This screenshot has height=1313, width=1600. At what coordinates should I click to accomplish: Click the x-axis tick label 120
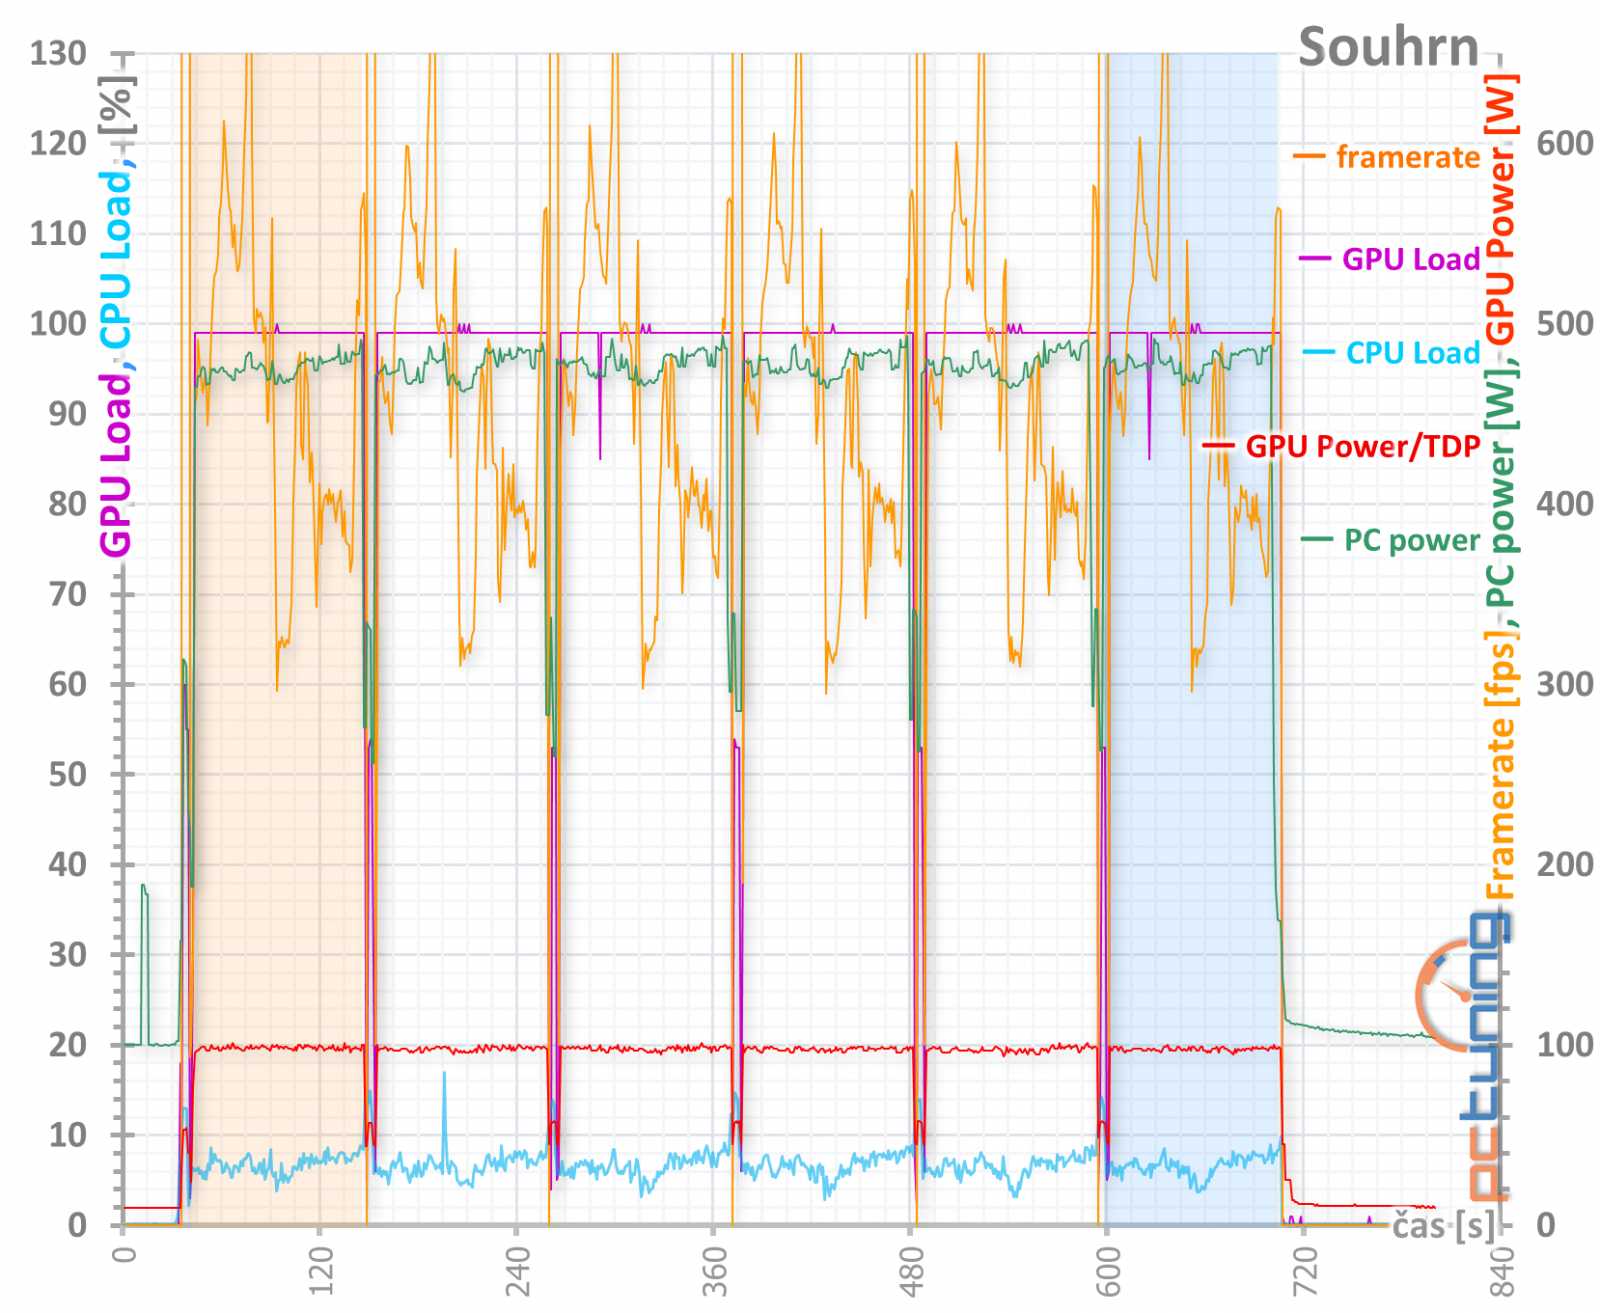coord(321,1271)
